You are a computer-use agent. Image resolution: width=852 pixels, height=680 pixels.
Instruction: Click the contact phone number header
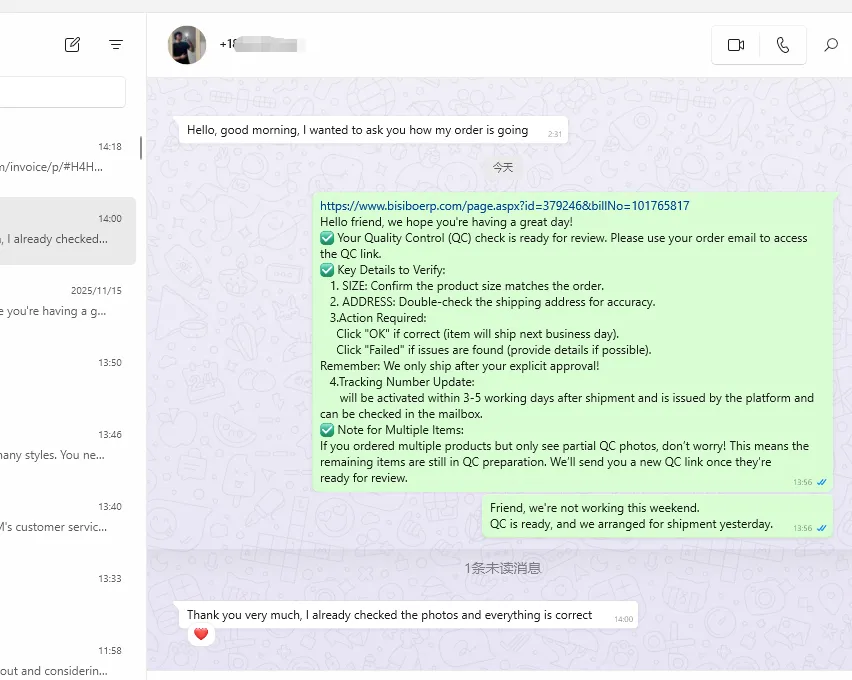(262, 45)
